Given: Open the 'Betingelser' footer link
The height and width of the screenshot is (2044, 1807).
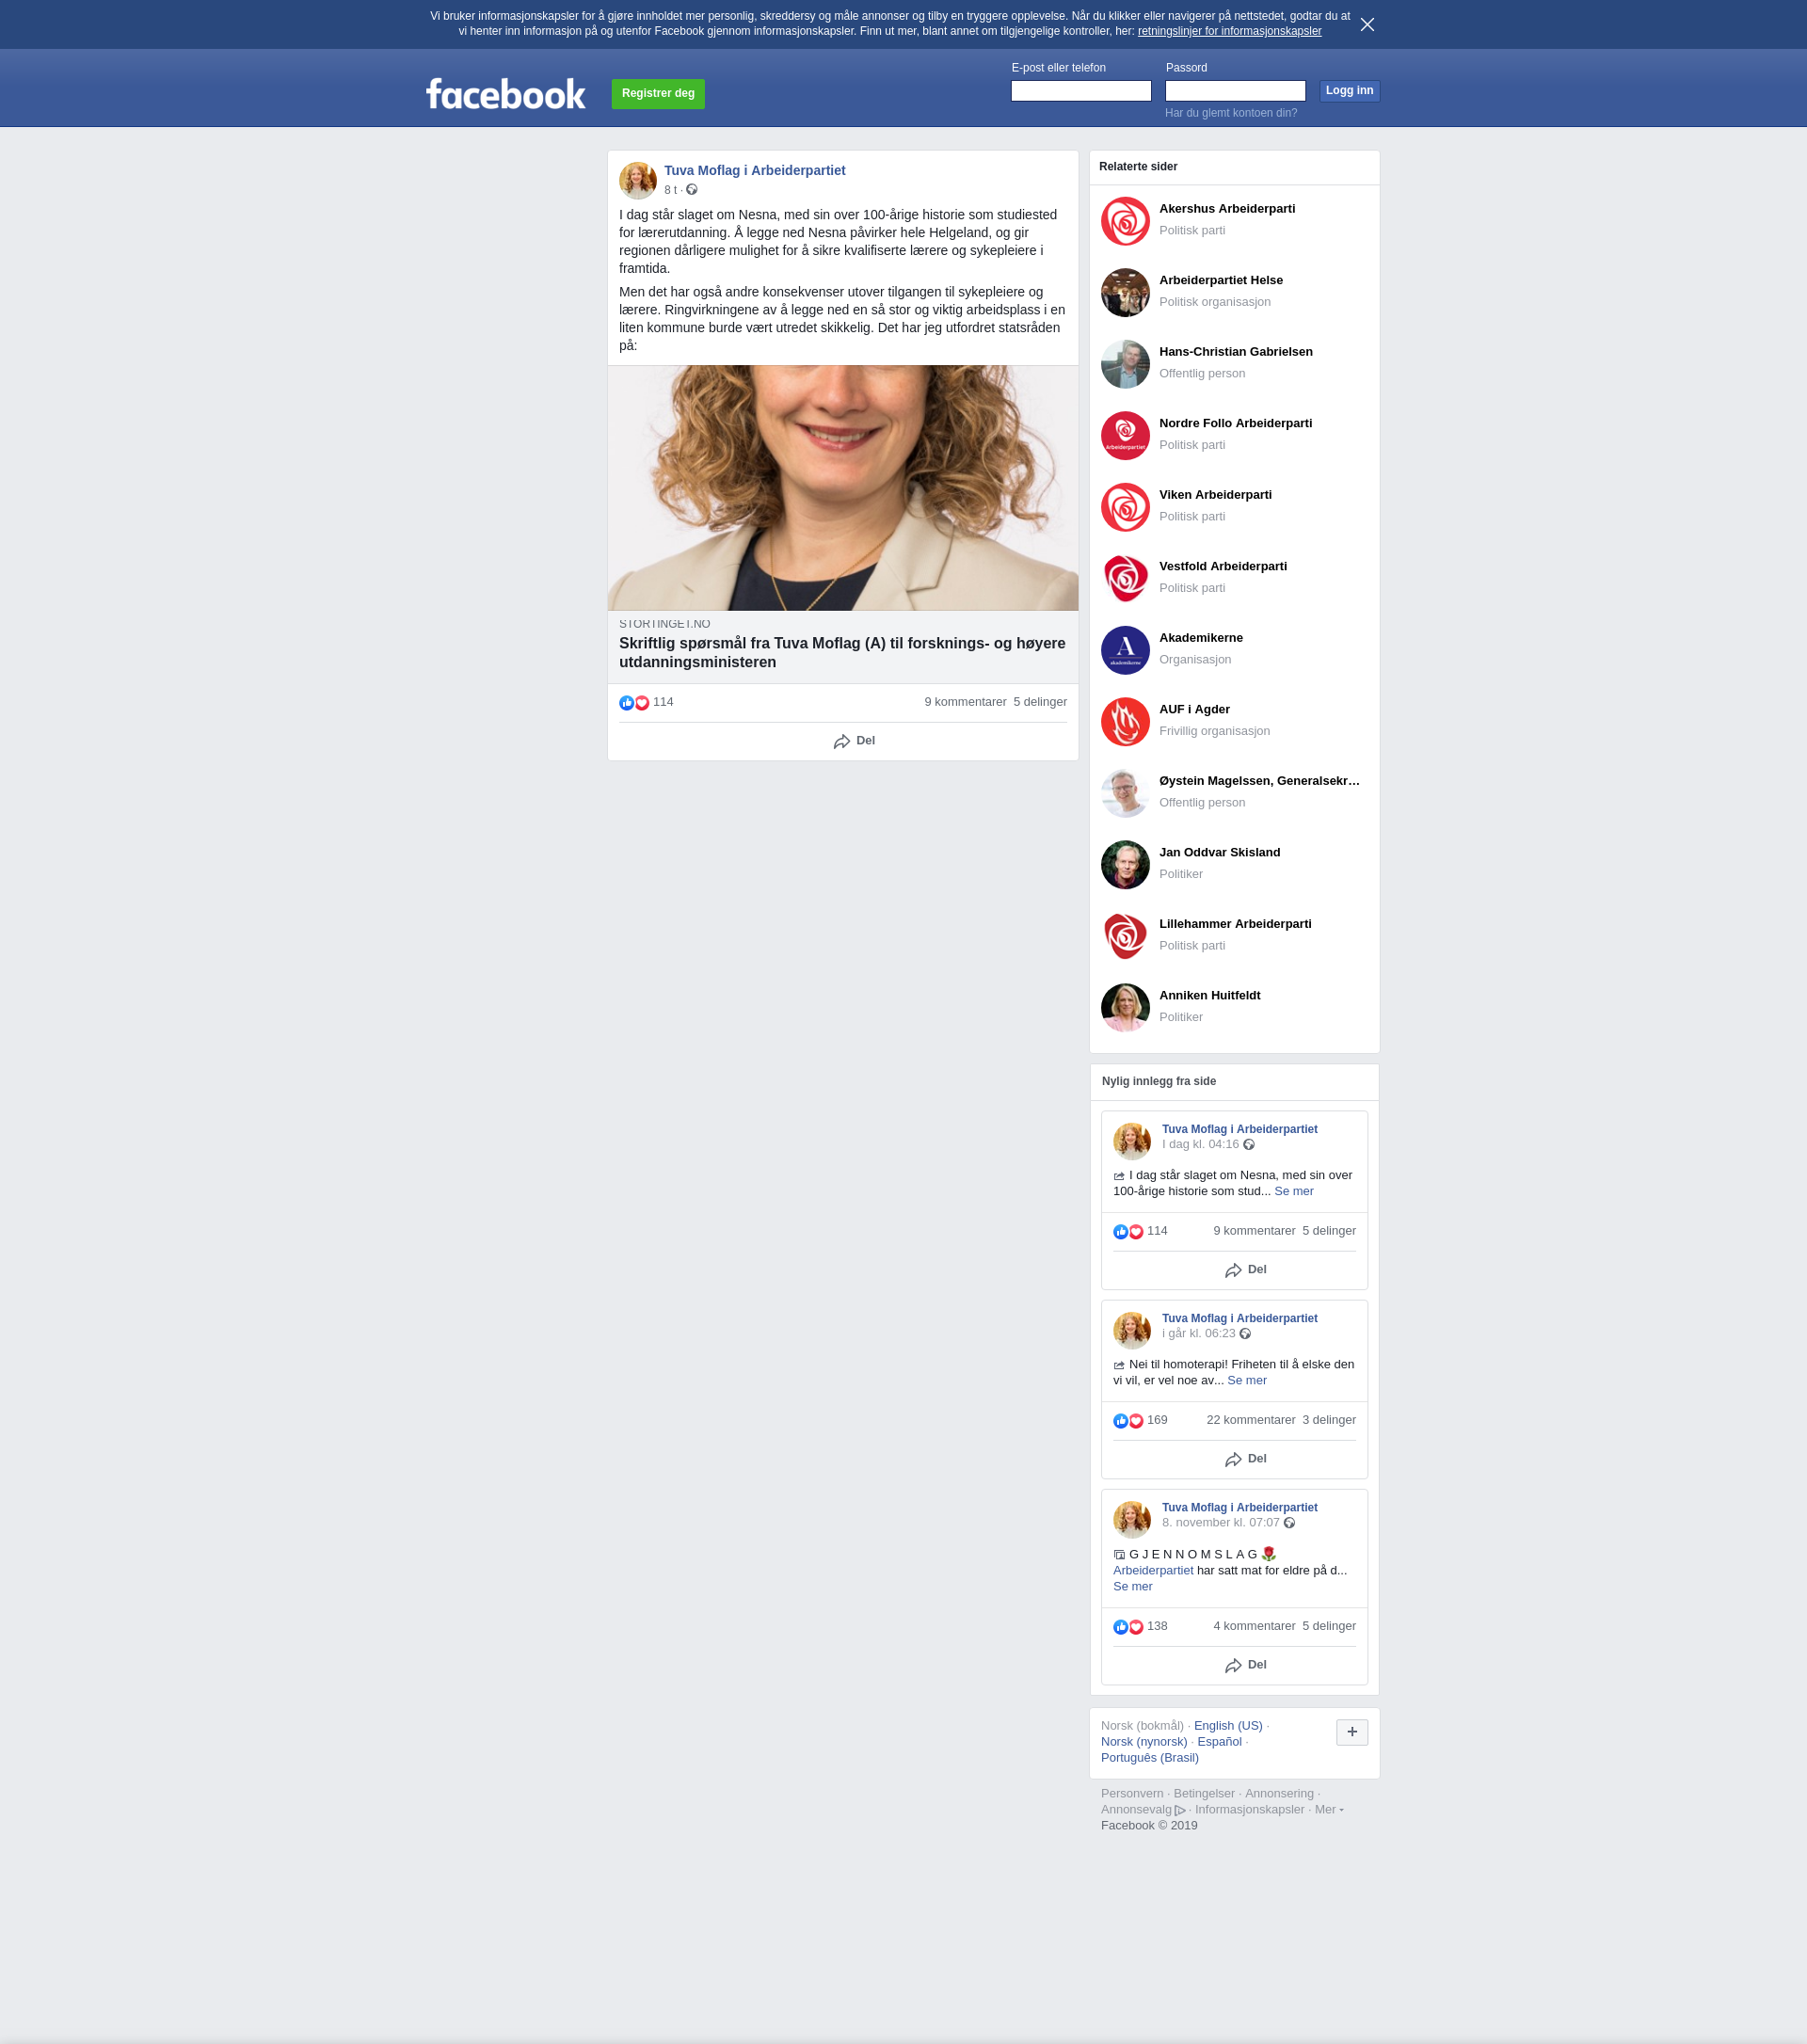Looking at the screenshot, I should [1204, 1793].
